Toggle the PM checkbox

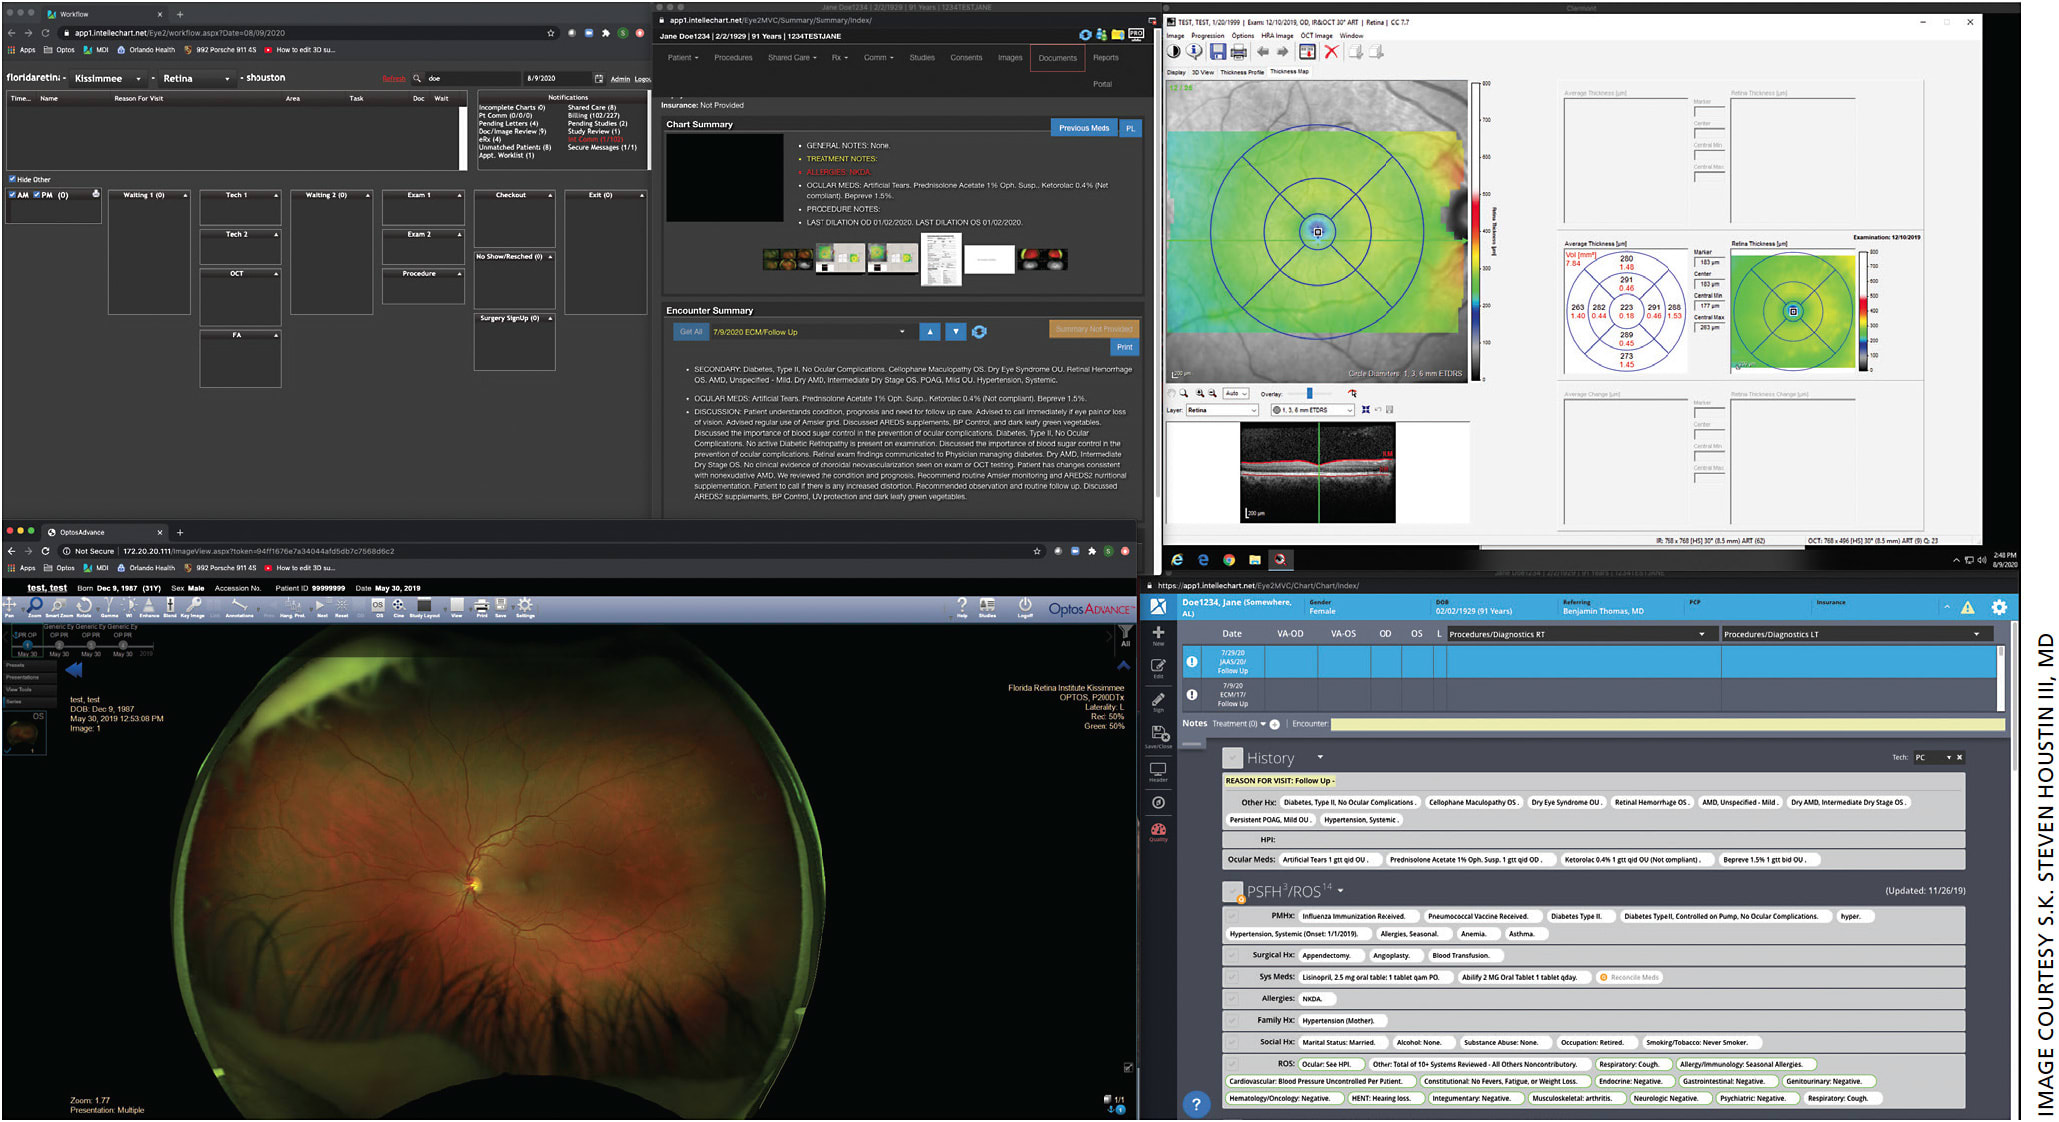[x=36, y=195]
